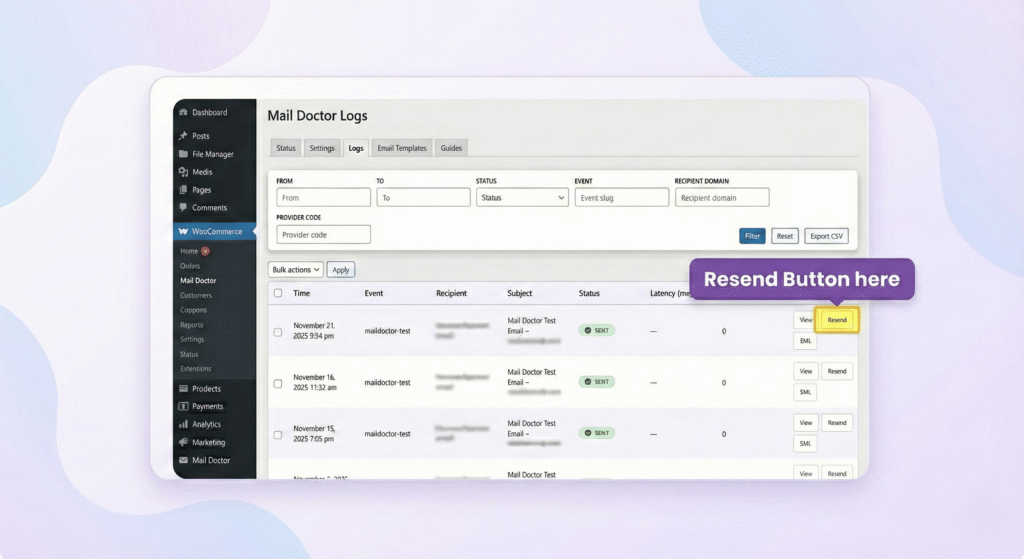Open the Settings tab
The width and height of the screenshot is (1024, 559).
(322, 148)
